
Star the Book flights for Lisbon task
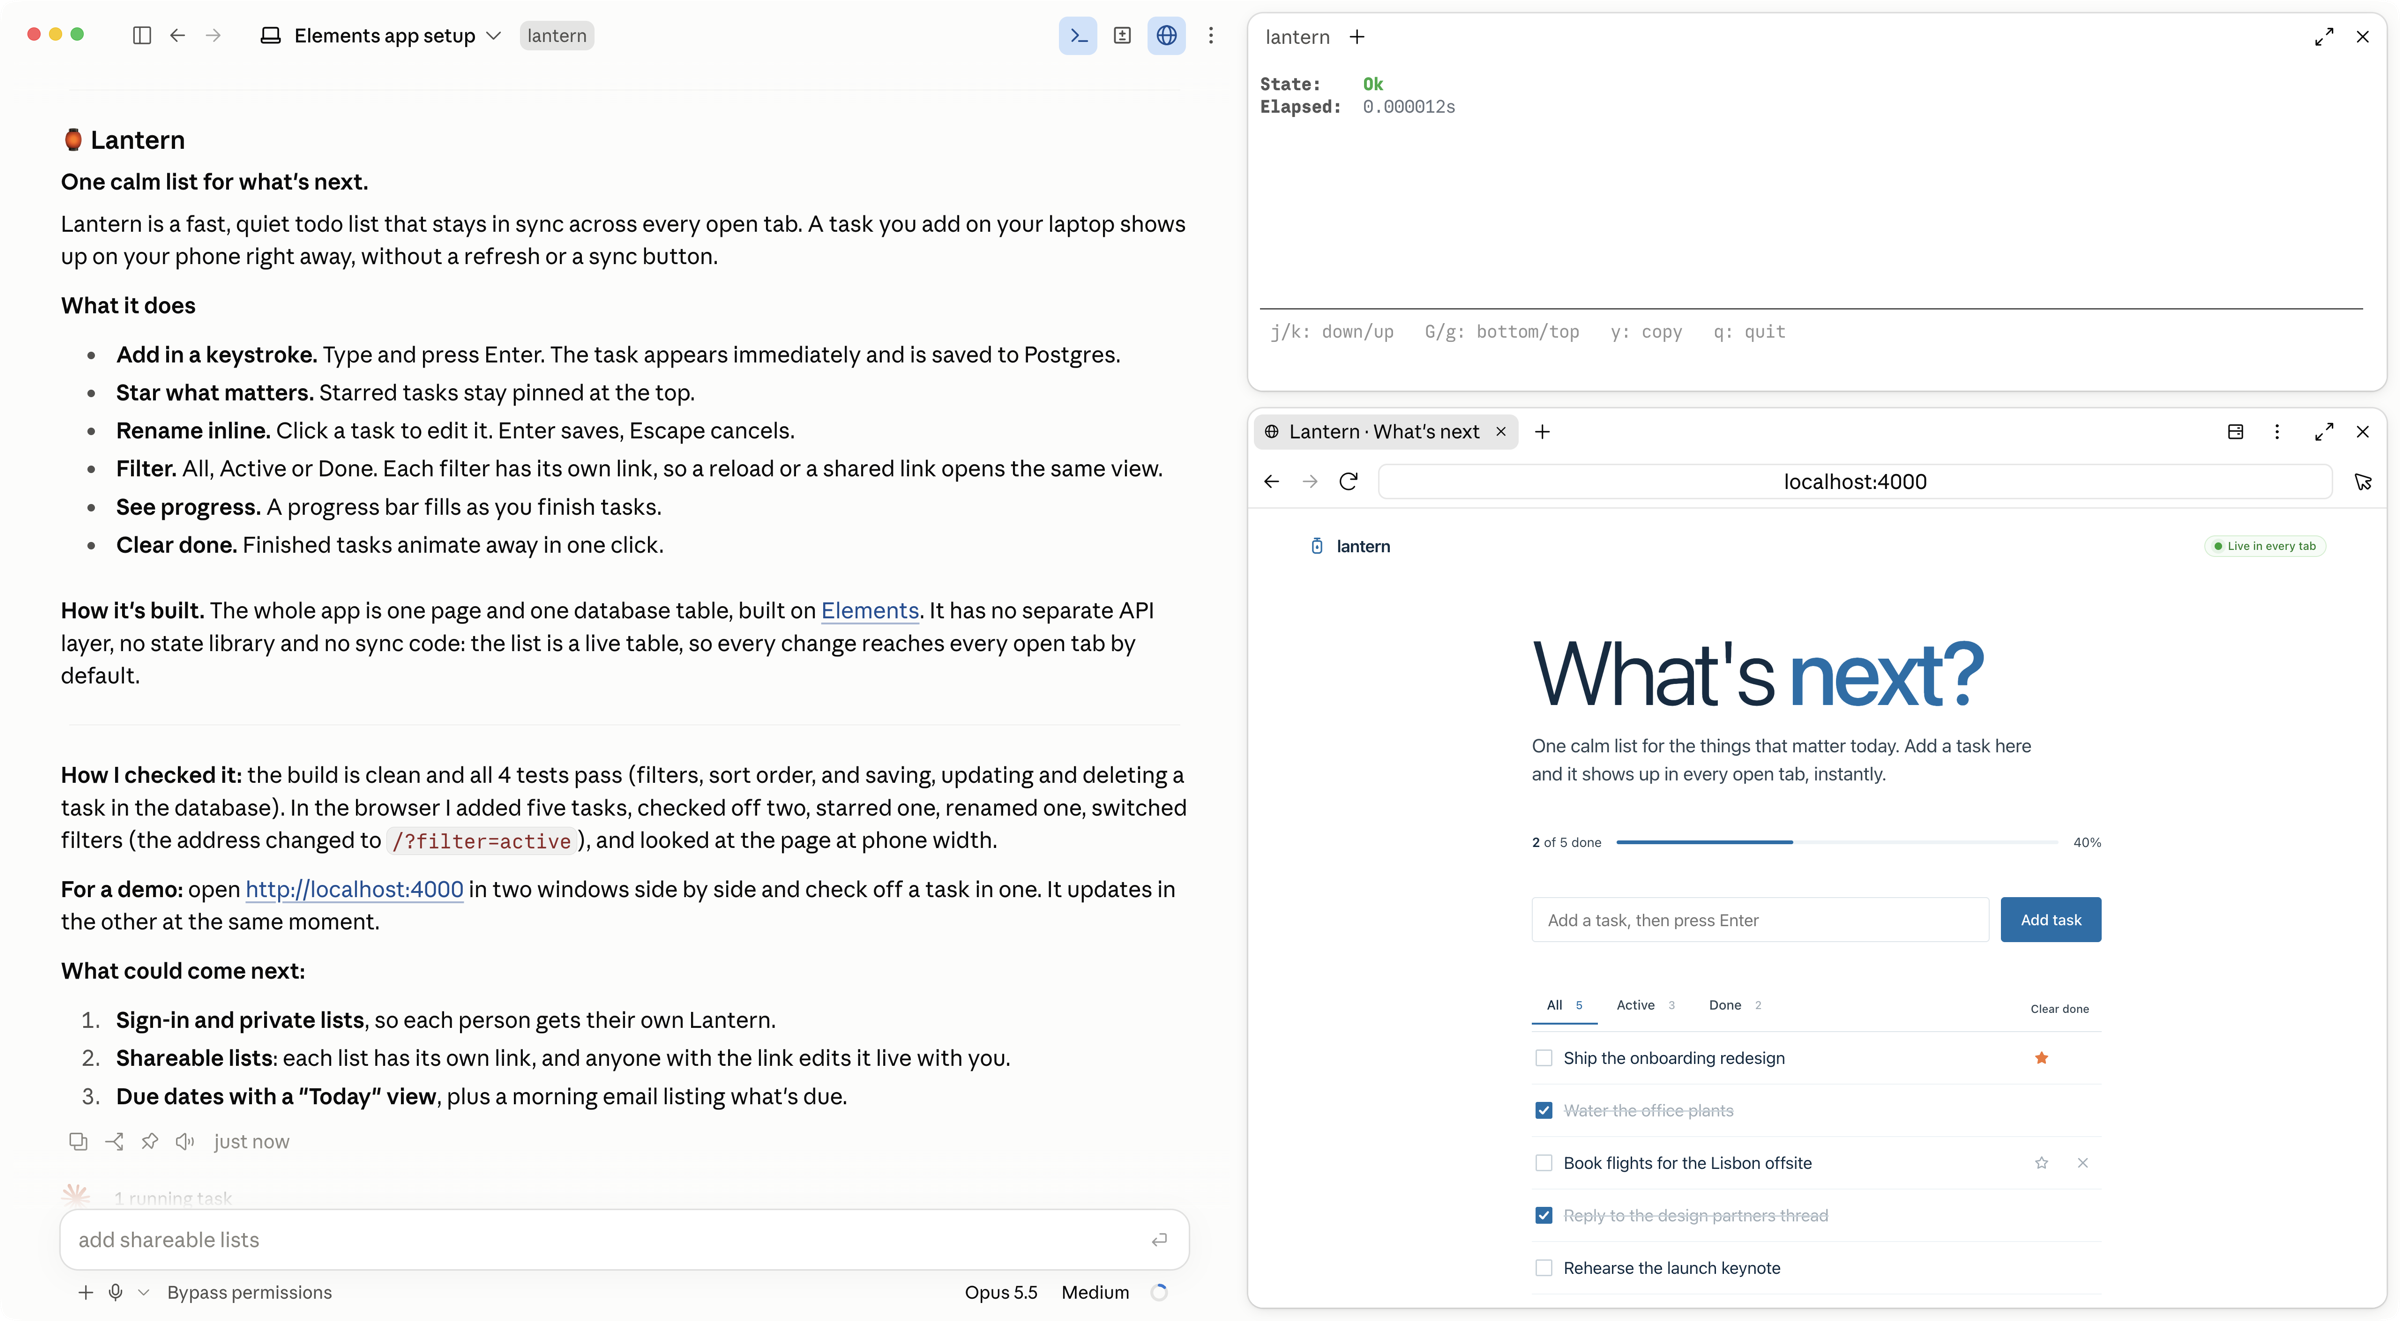pos(2041,1163)
